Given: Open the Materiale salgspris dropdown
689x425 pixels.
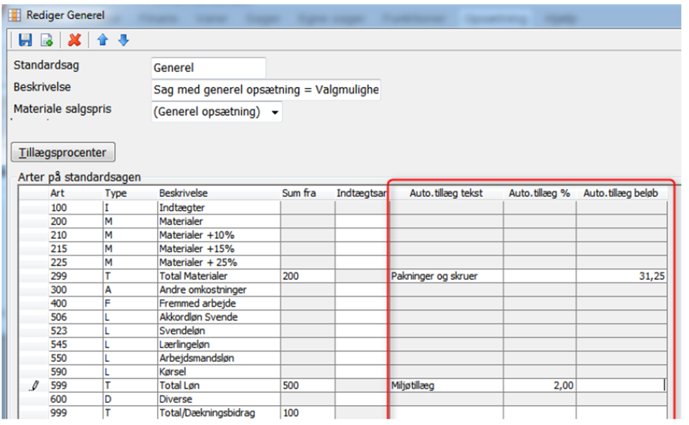Looking at the screenshot, I should pos(275,112).
